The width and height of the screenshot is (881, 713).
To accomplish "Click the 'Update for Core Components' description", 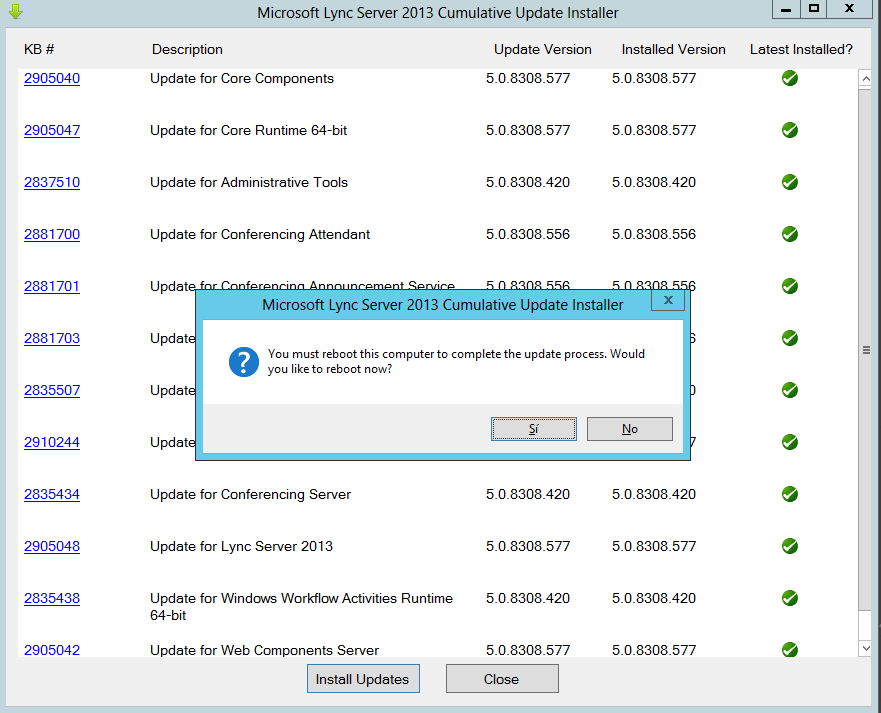I will point(242,78).
